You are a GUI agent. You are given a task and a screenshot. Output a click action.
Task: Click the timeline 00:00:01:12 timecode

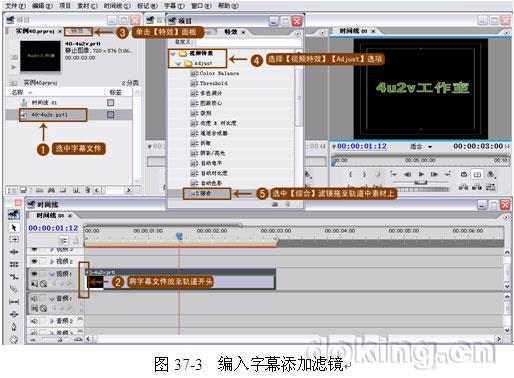coord(53,228)
